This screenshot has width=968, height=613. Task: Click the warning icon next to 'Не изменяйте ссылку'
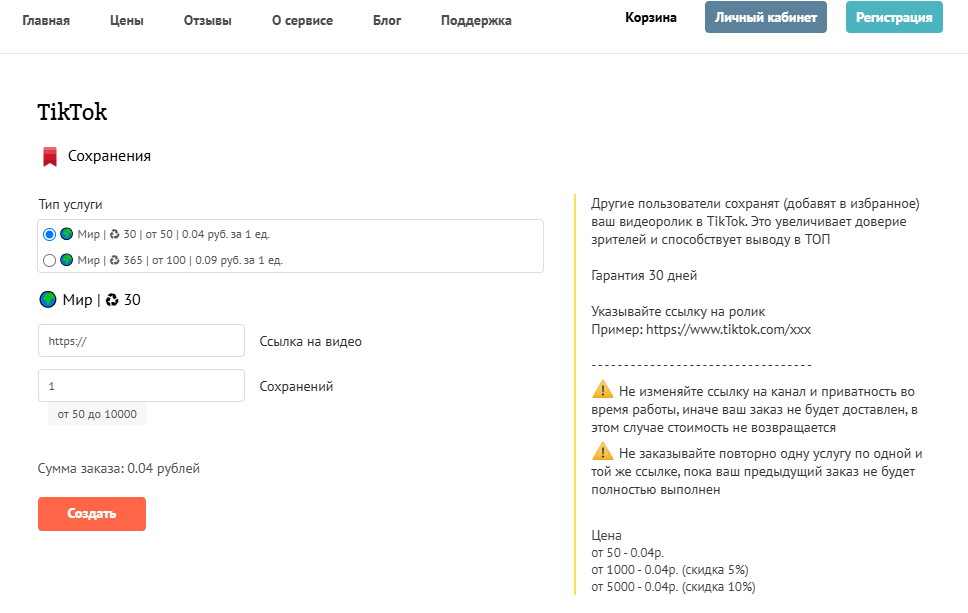[x=603, y=390]
